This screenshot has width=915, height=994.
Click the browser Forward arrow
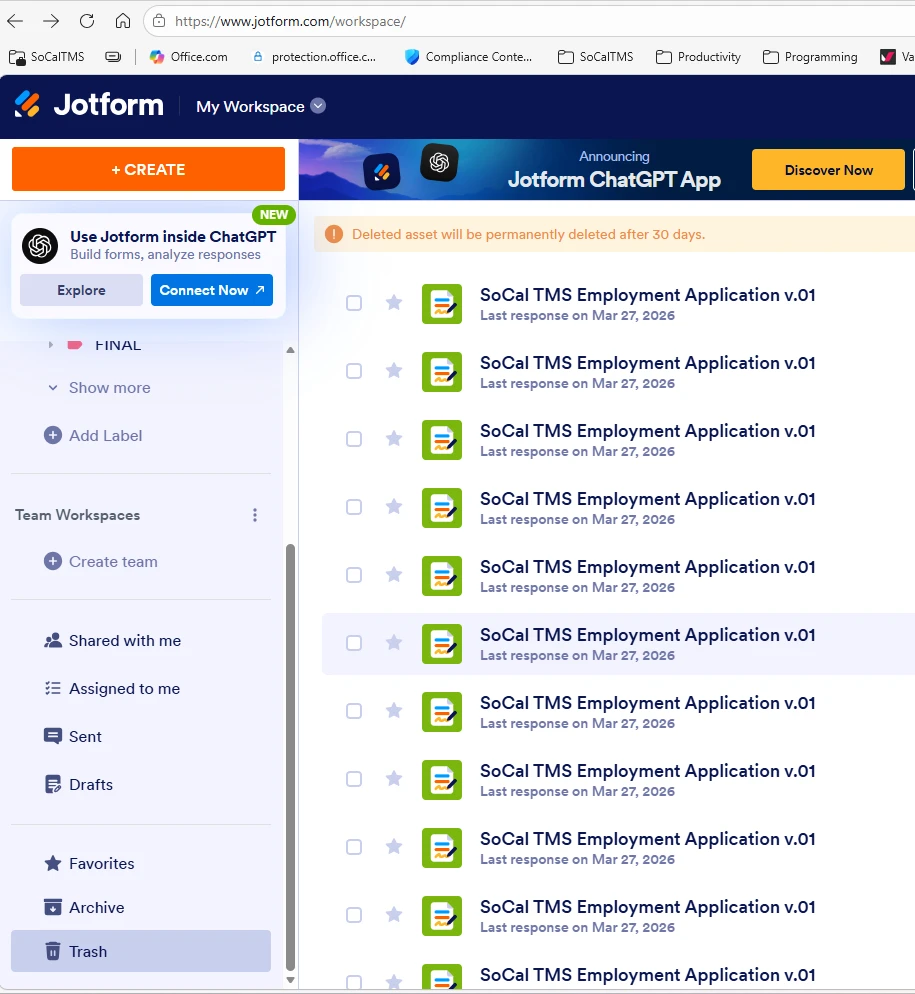[51, 21]
